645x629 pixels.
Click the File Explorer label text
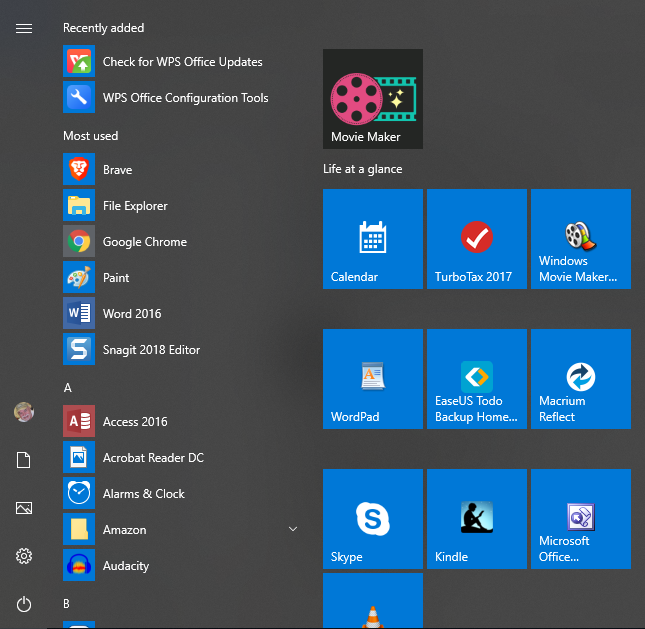(x=135, y=206)
